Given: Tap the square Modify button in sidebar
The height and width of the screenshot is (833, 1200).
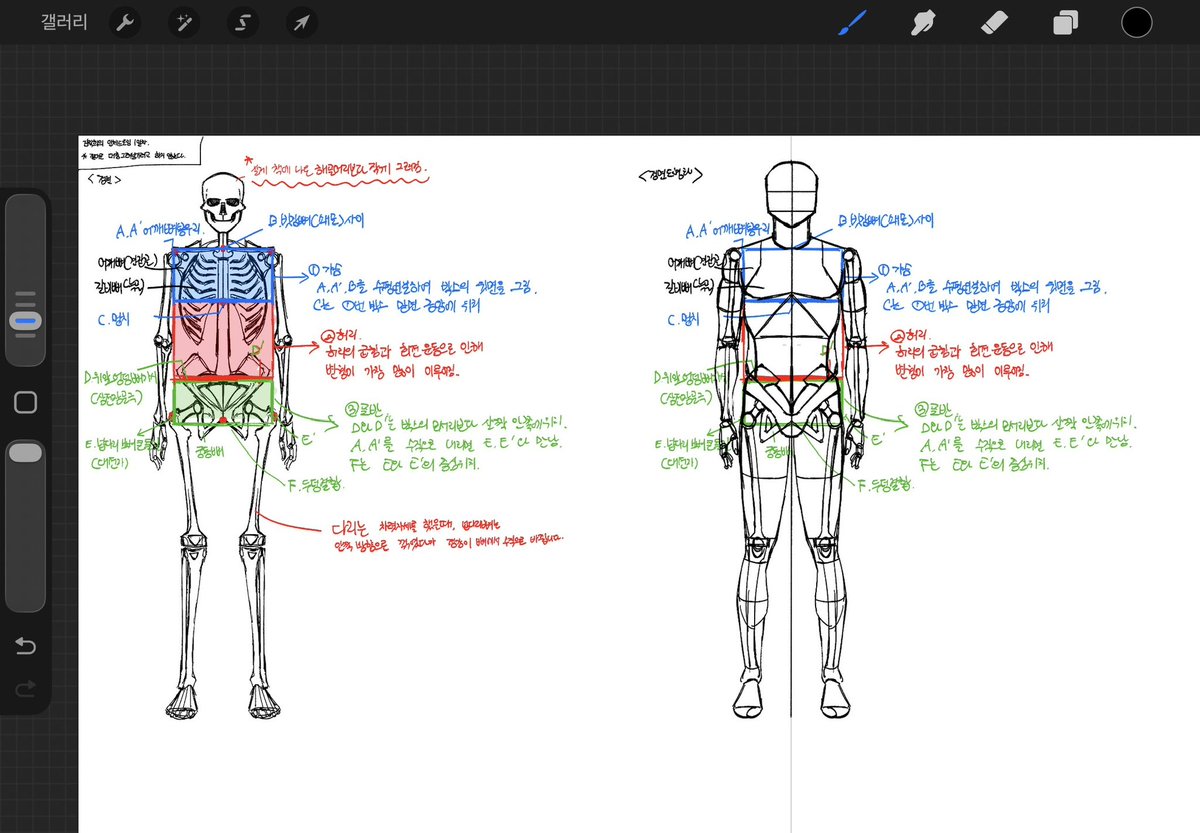Looking at the screenshot, I should pos(26,402).
